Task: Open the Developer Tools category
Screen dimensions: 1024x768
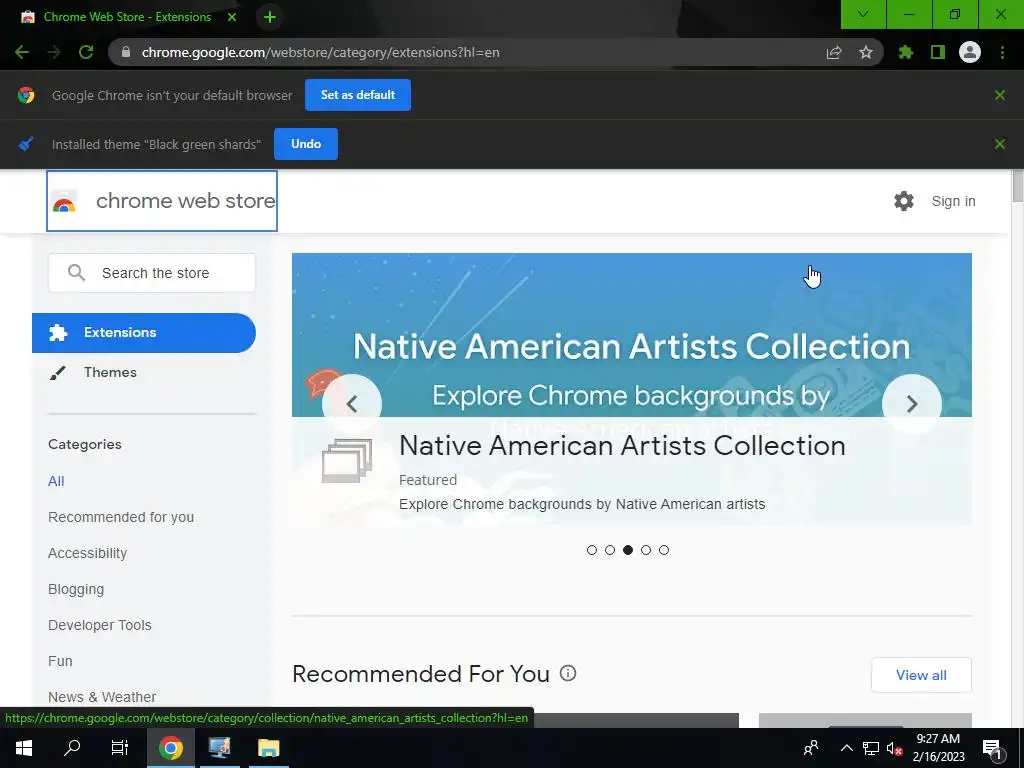Action: click(100, 625)
